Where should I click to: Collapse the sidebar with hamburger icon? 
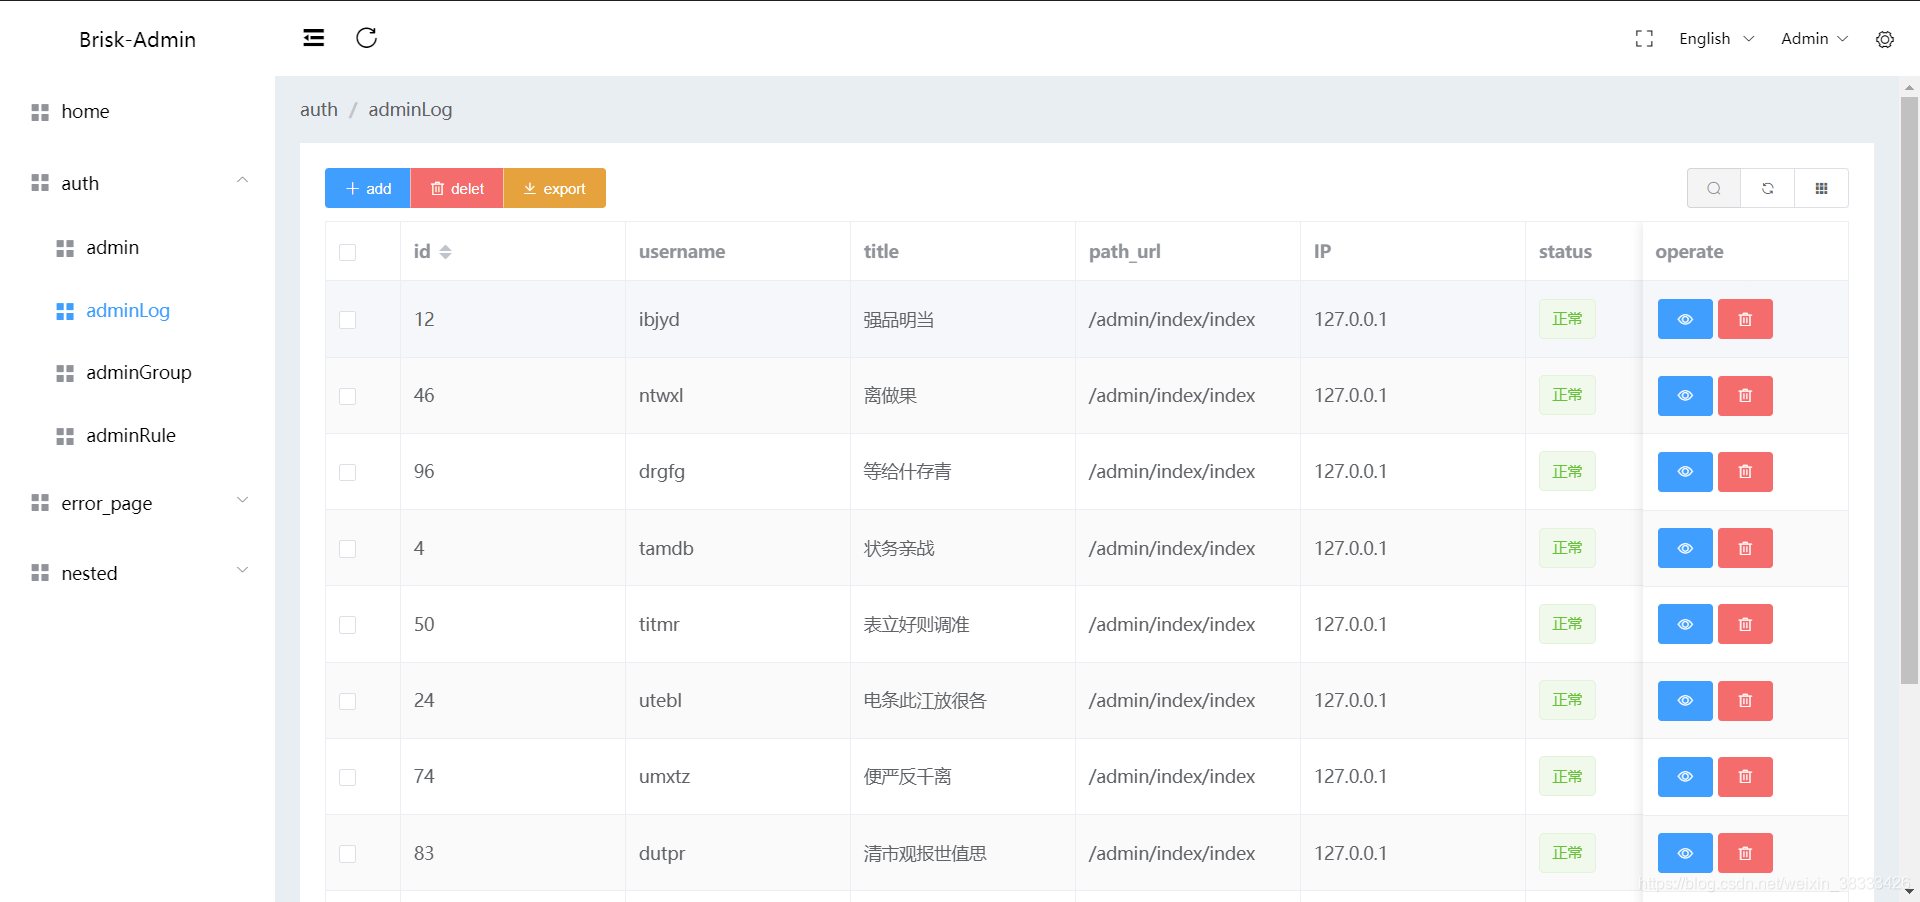click(x=314, y=38)
